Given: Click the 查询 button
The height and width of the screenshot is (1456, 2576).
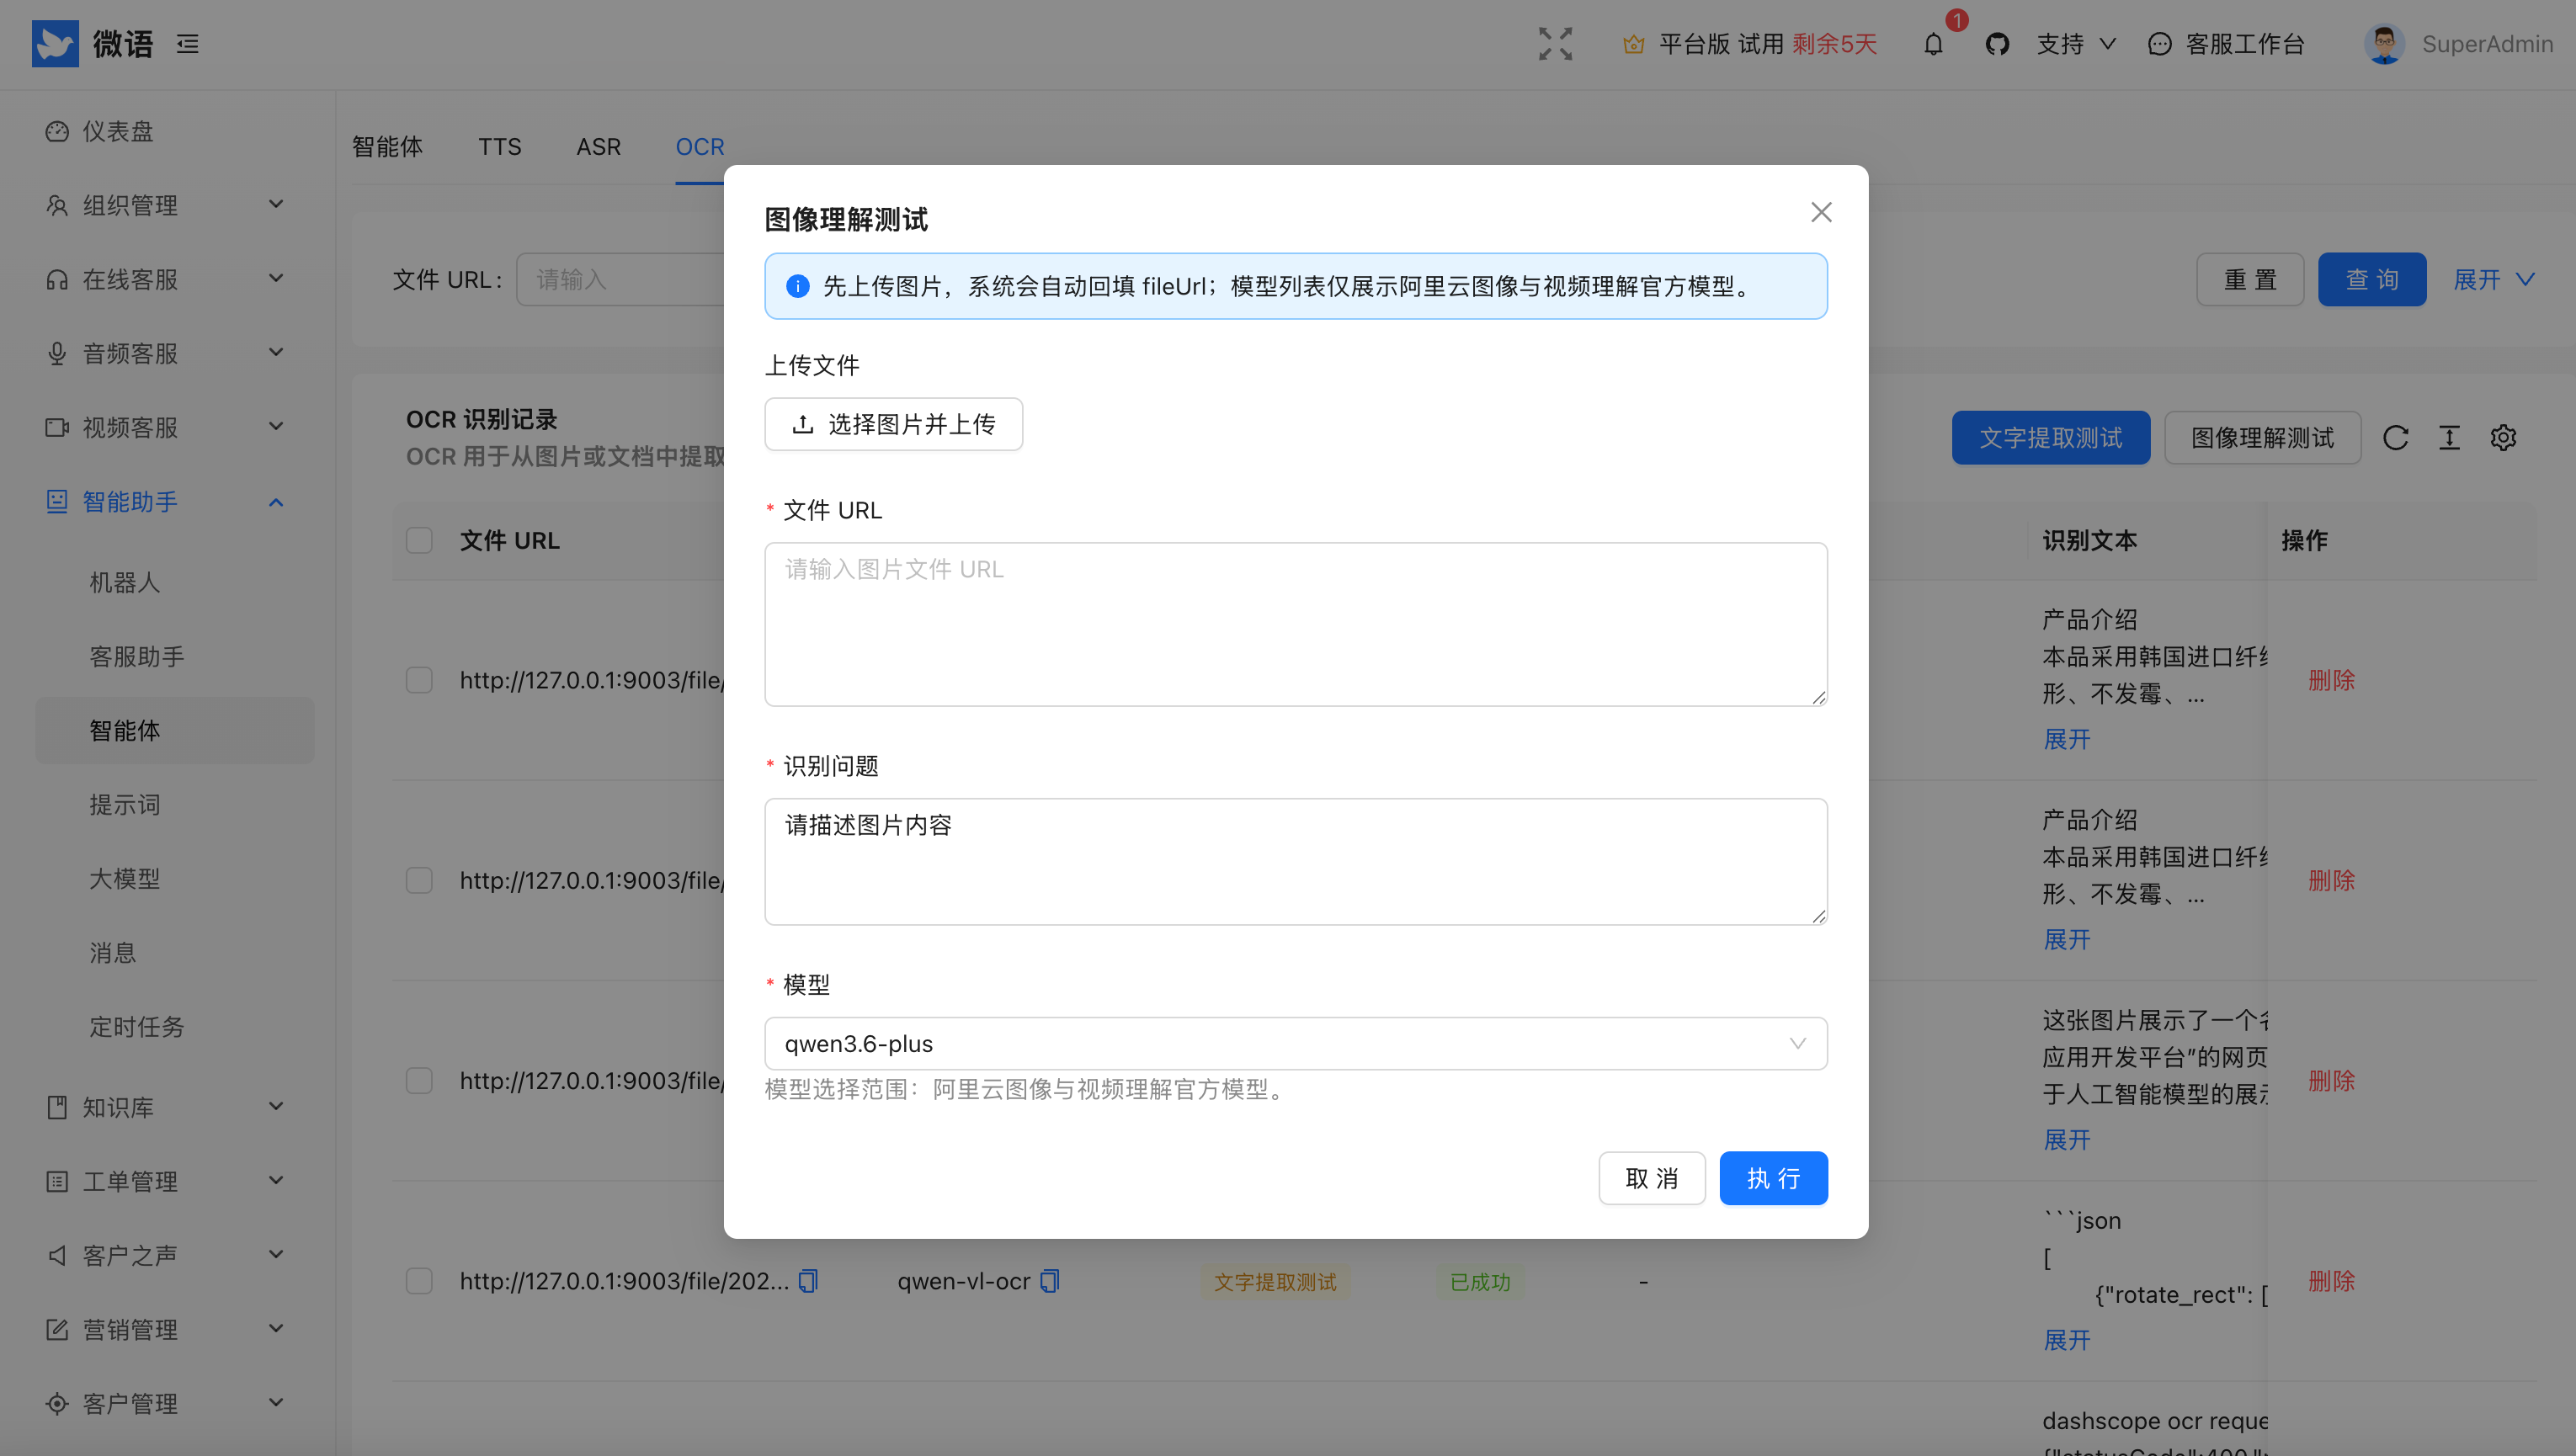Looking at the screenshot, I should [2372, 279].
